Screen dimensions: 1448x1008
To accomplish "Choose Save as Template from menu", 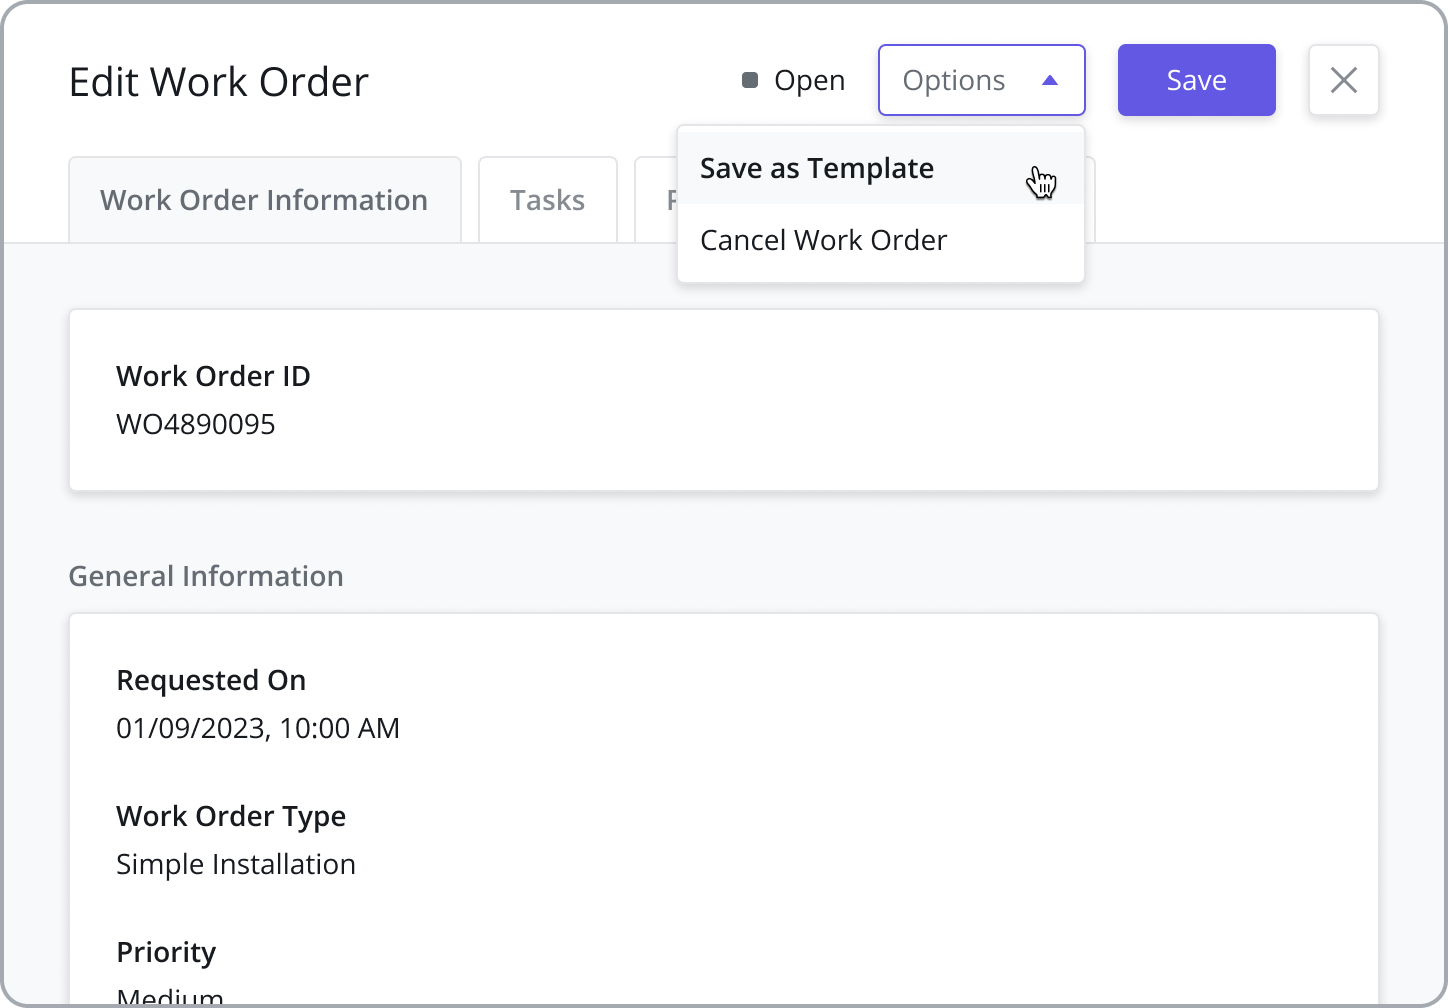I will pos(817,168).
